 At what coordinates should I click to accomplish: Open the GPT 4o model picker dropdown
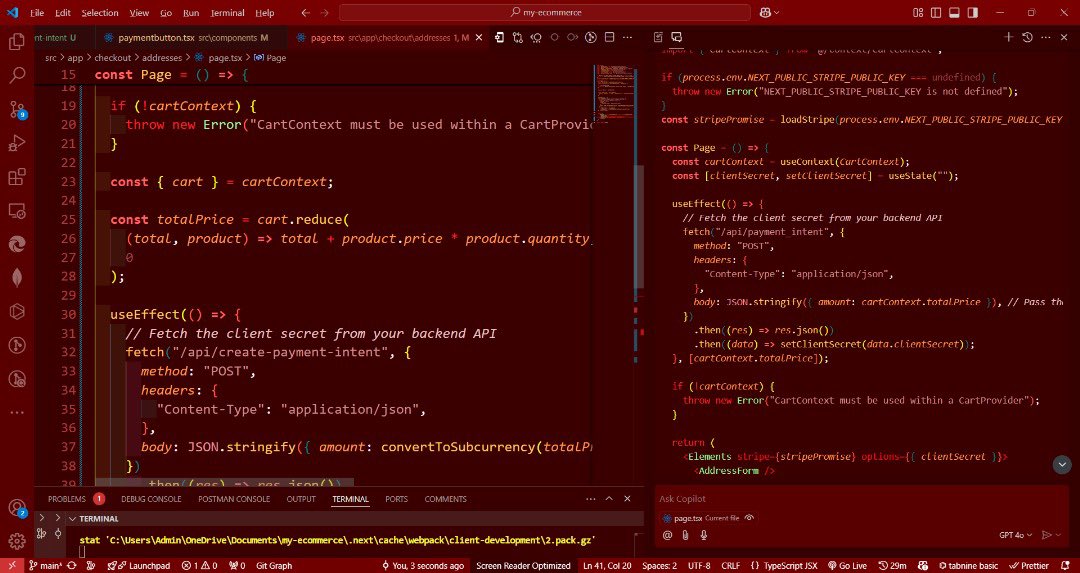tap(1017, 535)
